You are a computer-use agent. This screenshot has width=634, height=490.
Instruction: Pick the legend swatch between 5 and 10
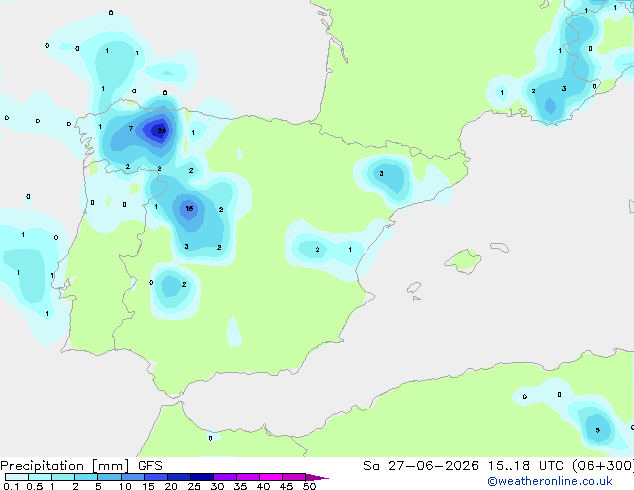(110, 477)
